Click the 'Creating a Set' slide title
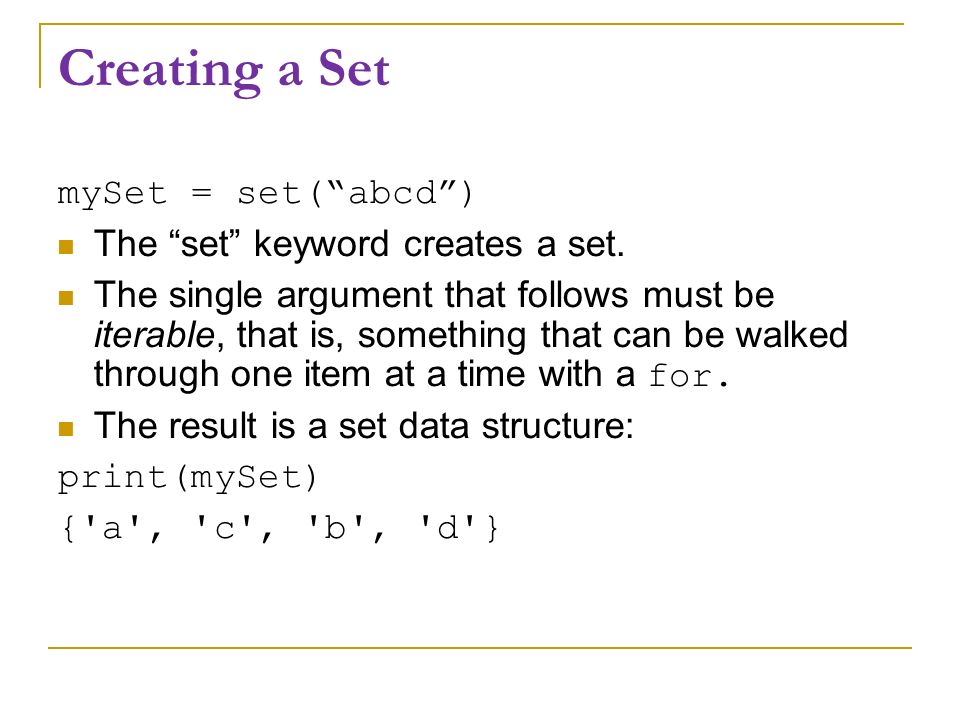Screen dimensions: 960x720 (x=224, y=70)
